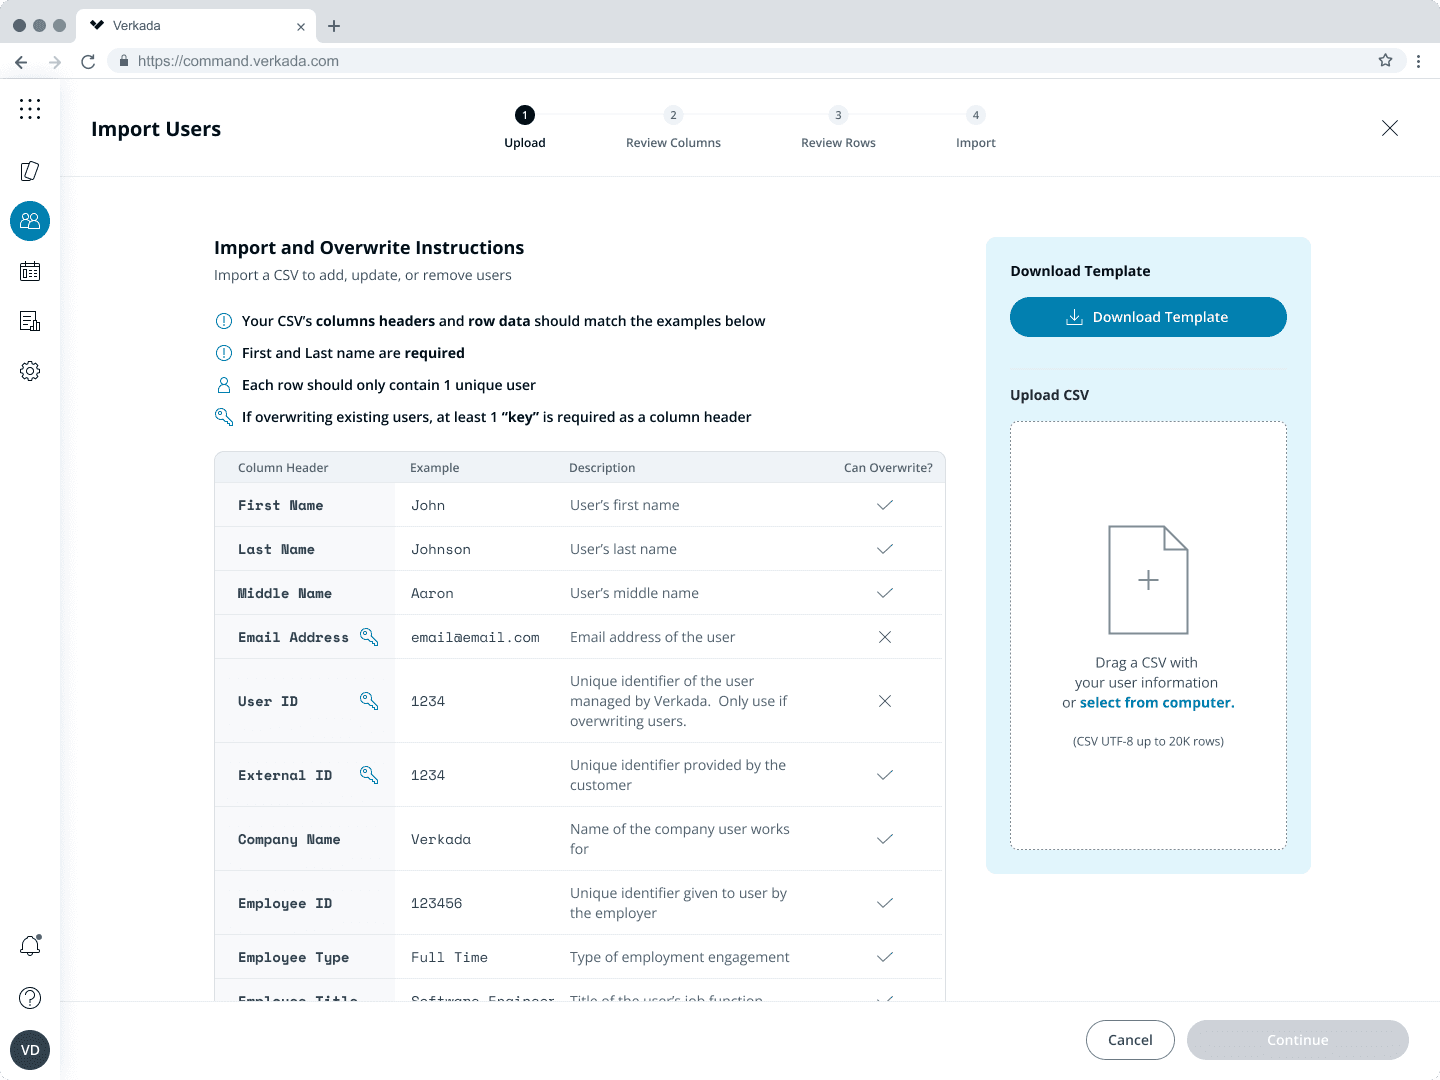Open the help question mark icon
This screenshot has height=1080, width=1440.
30,998
